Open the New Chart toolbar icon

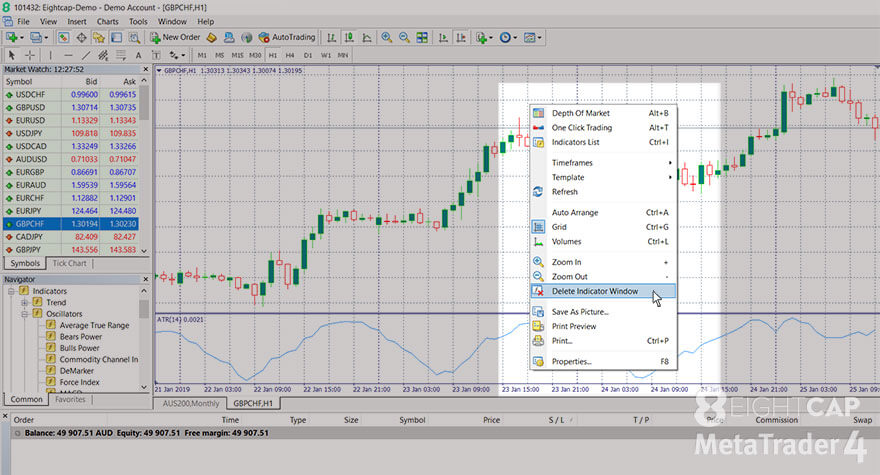(11, 38)
